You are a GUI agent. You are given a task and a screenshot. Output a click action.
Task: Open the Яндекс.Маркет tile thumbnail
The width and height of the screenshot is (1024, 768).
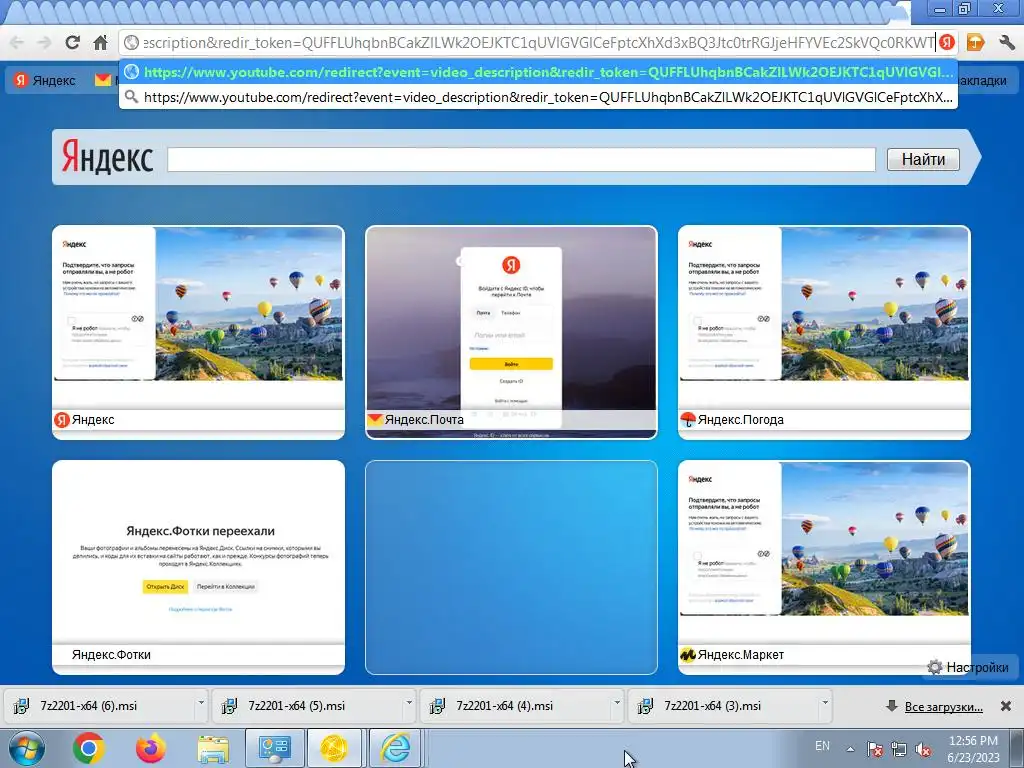pos(824,568)
